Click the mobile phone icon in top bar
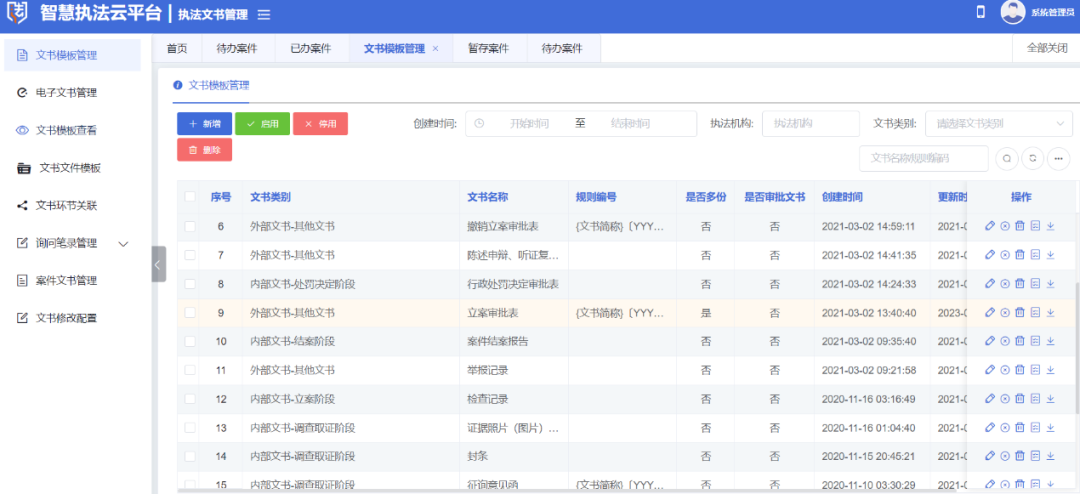Viewport: 1080px width, 494px height. 980,12
